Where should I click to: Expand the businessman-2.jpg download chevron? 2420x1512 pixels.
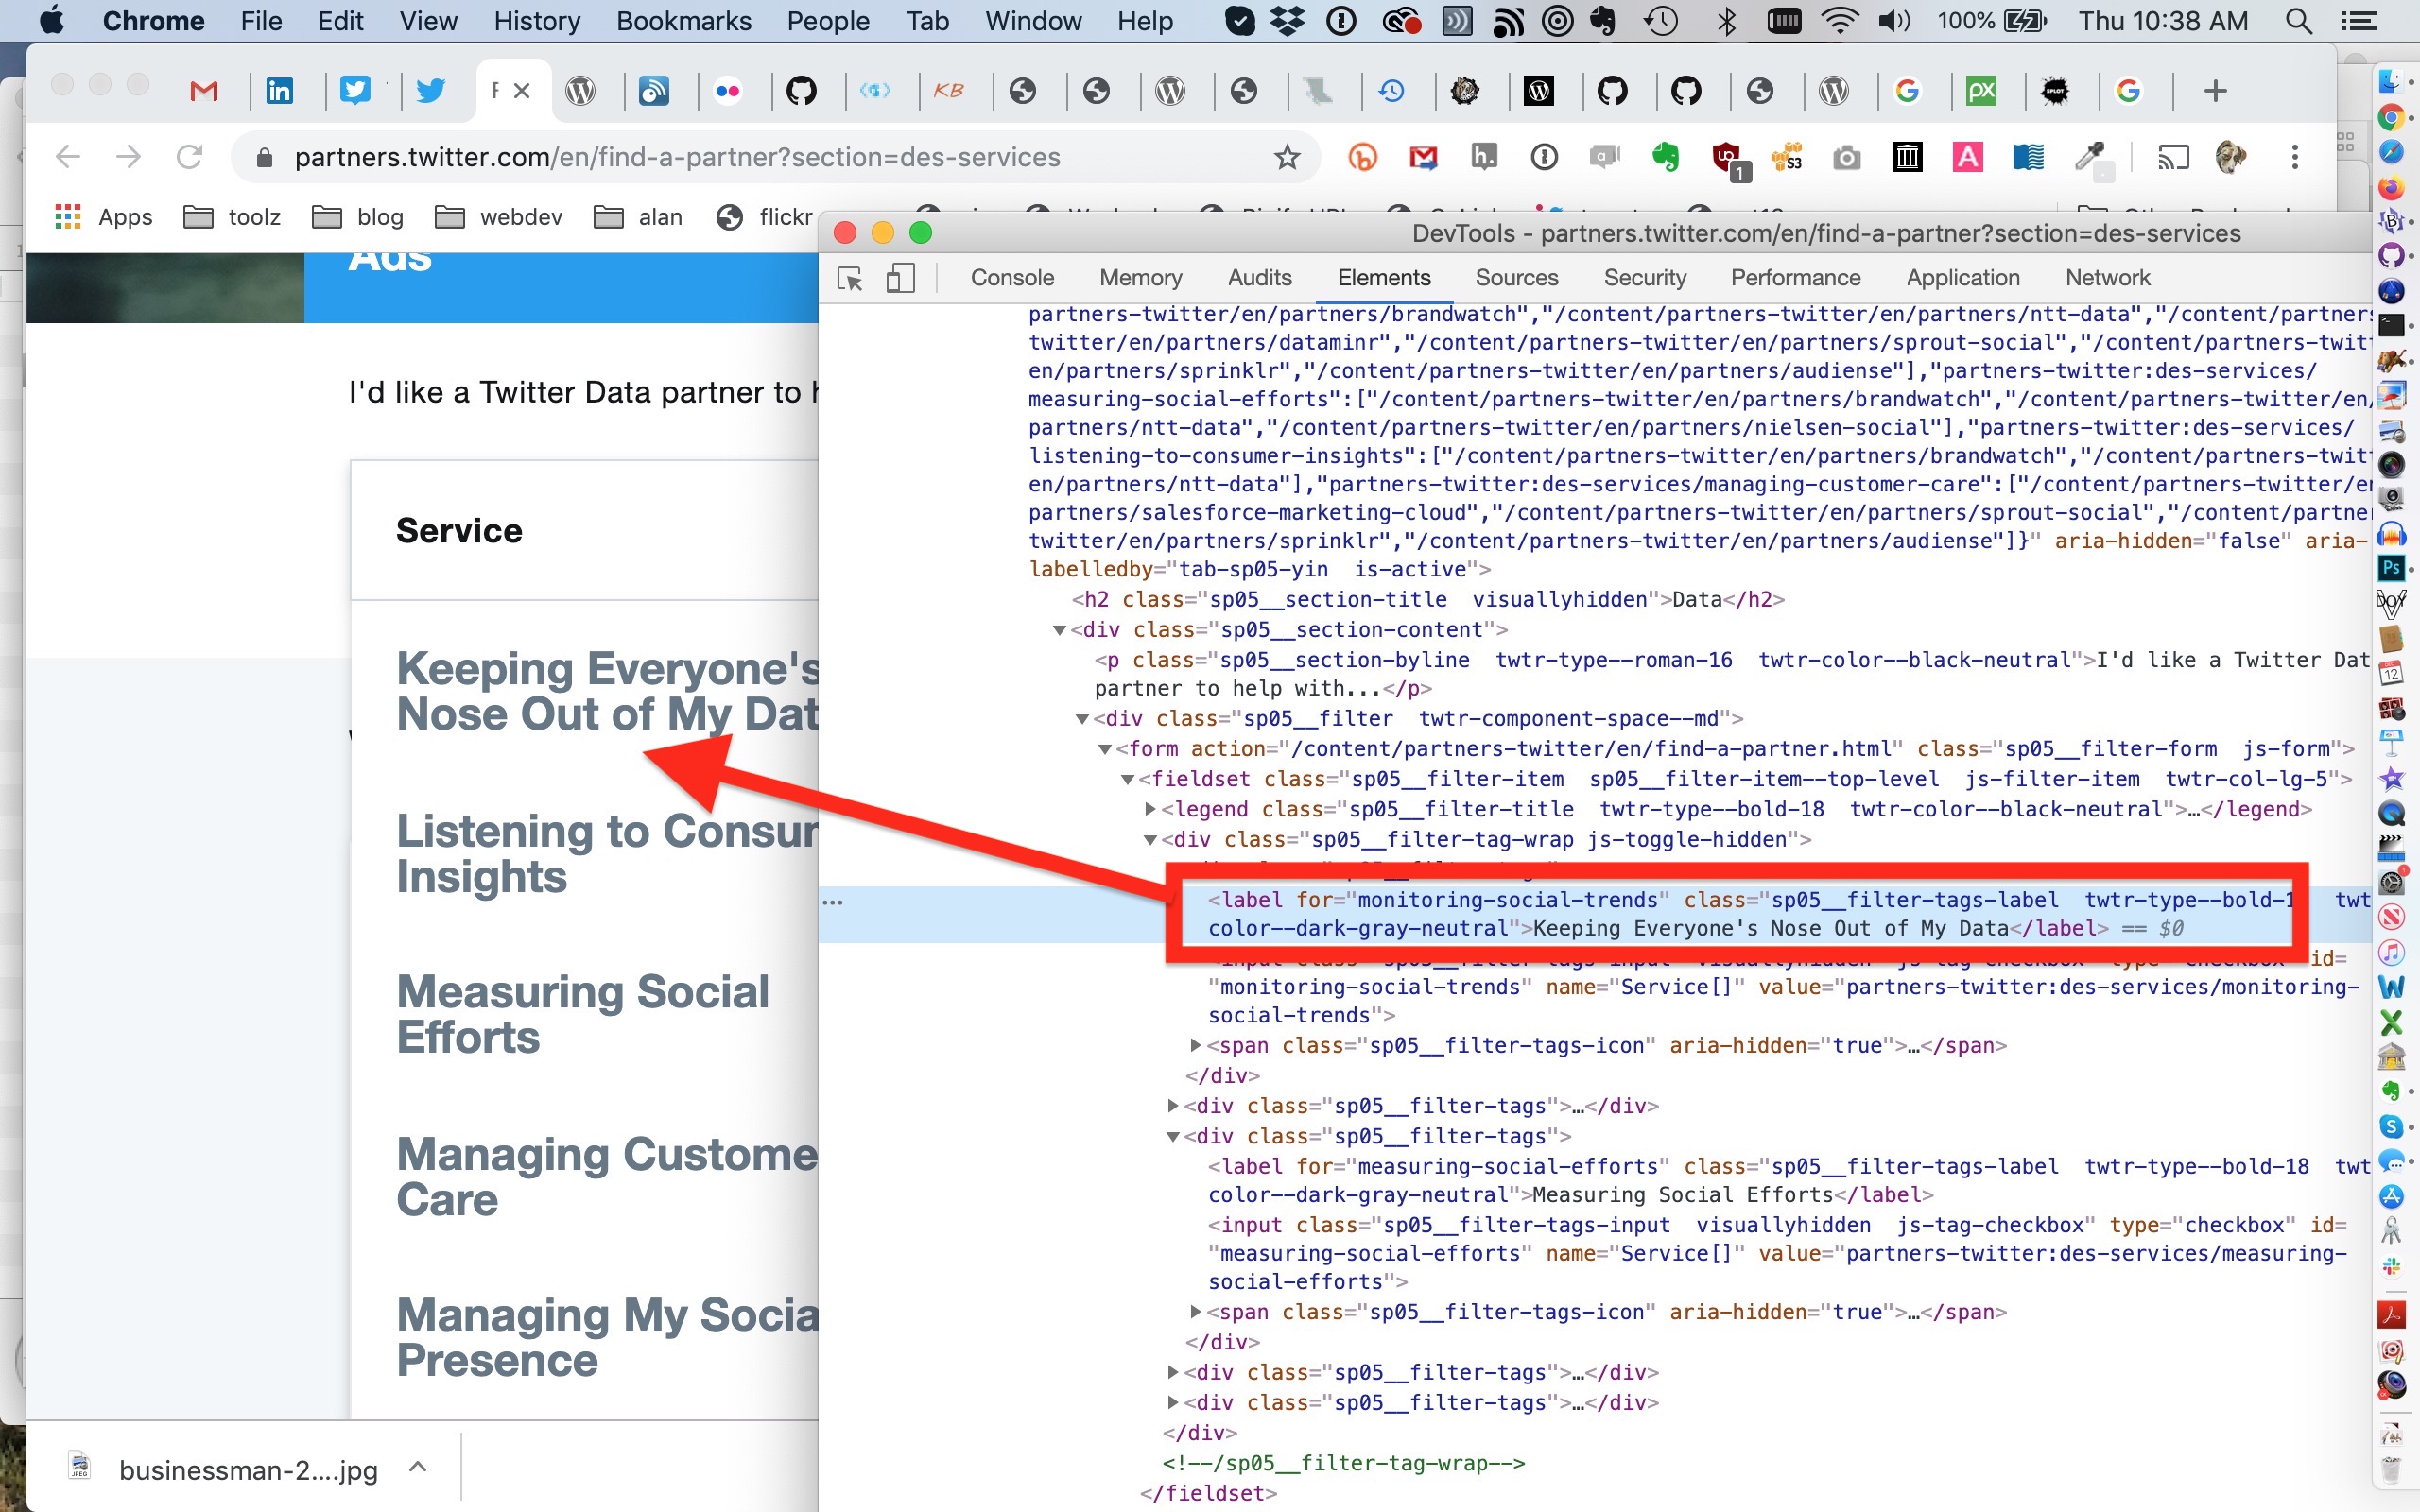tap(417, 1468)
